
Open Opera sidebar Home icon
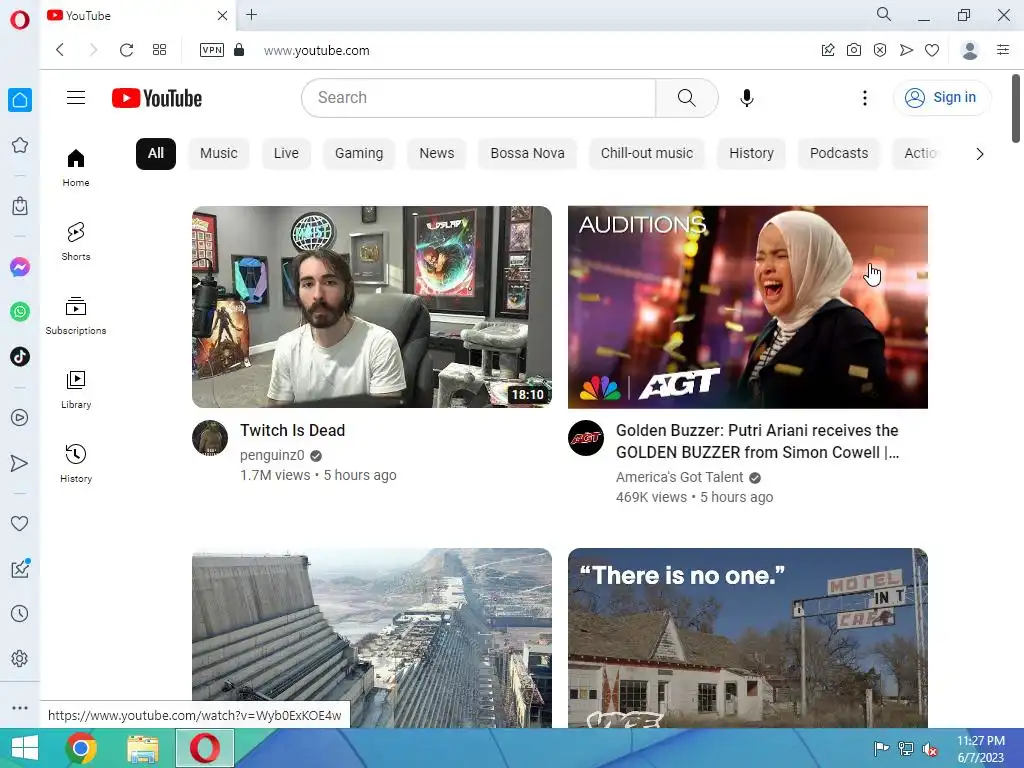(20, 100)
